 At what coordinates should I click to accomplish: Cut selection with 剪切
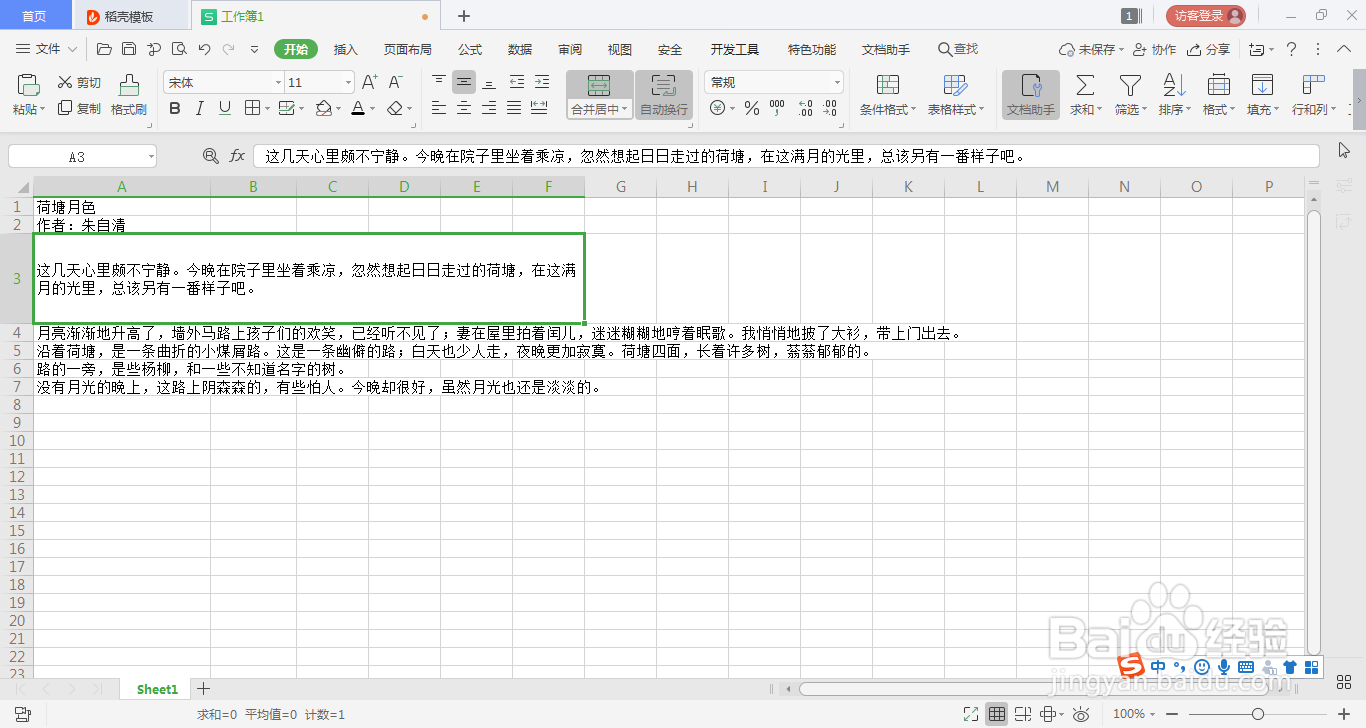click(x=79, y=83)
